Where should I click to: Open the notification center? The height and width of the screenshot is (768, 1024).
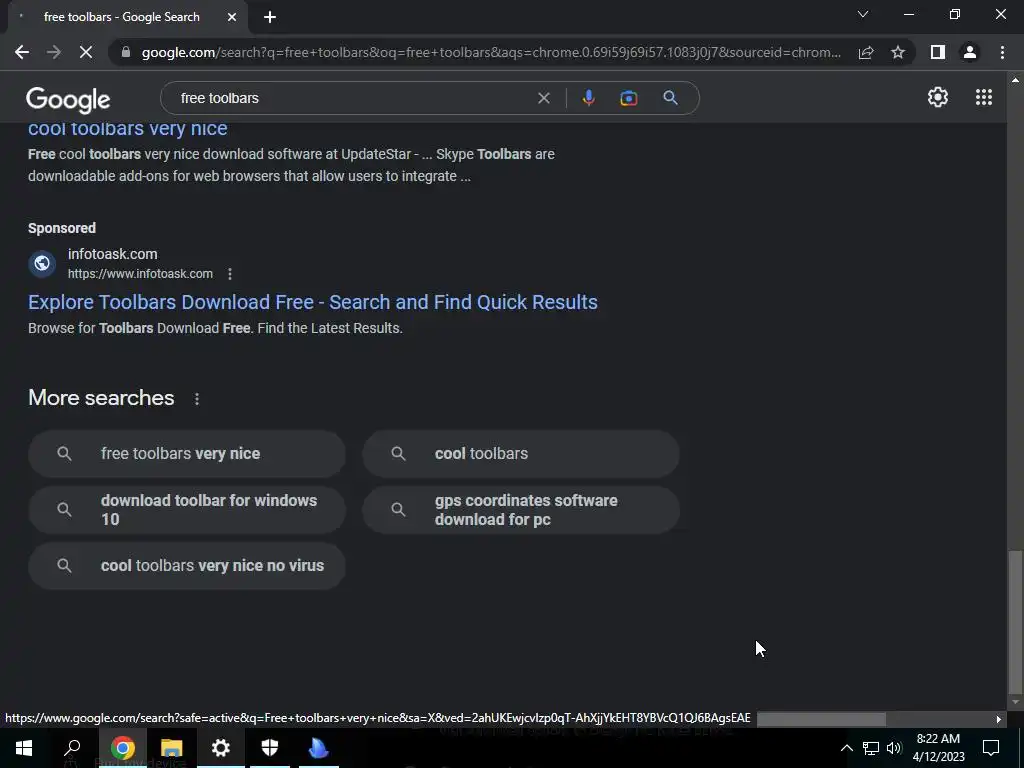coord(991,748)
